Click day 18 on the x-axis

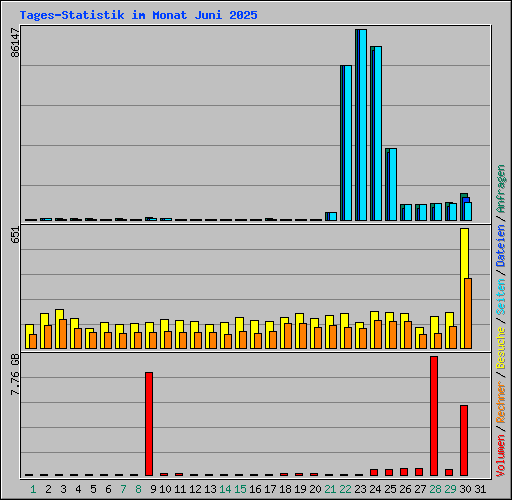(285, 489)
